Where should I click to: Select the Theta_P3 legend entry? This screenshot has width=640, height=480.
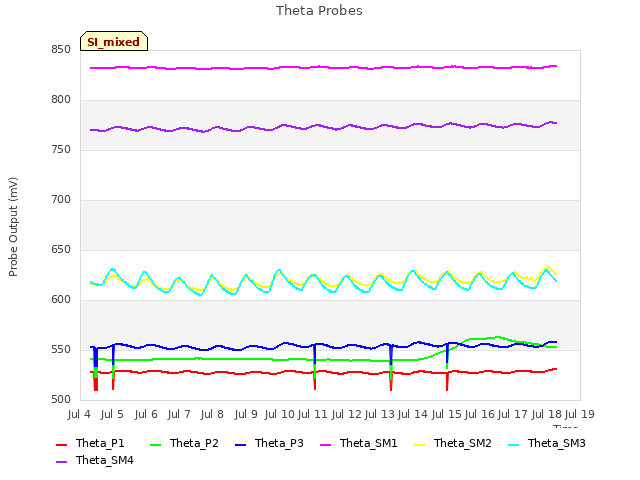(x=270, y=443)
